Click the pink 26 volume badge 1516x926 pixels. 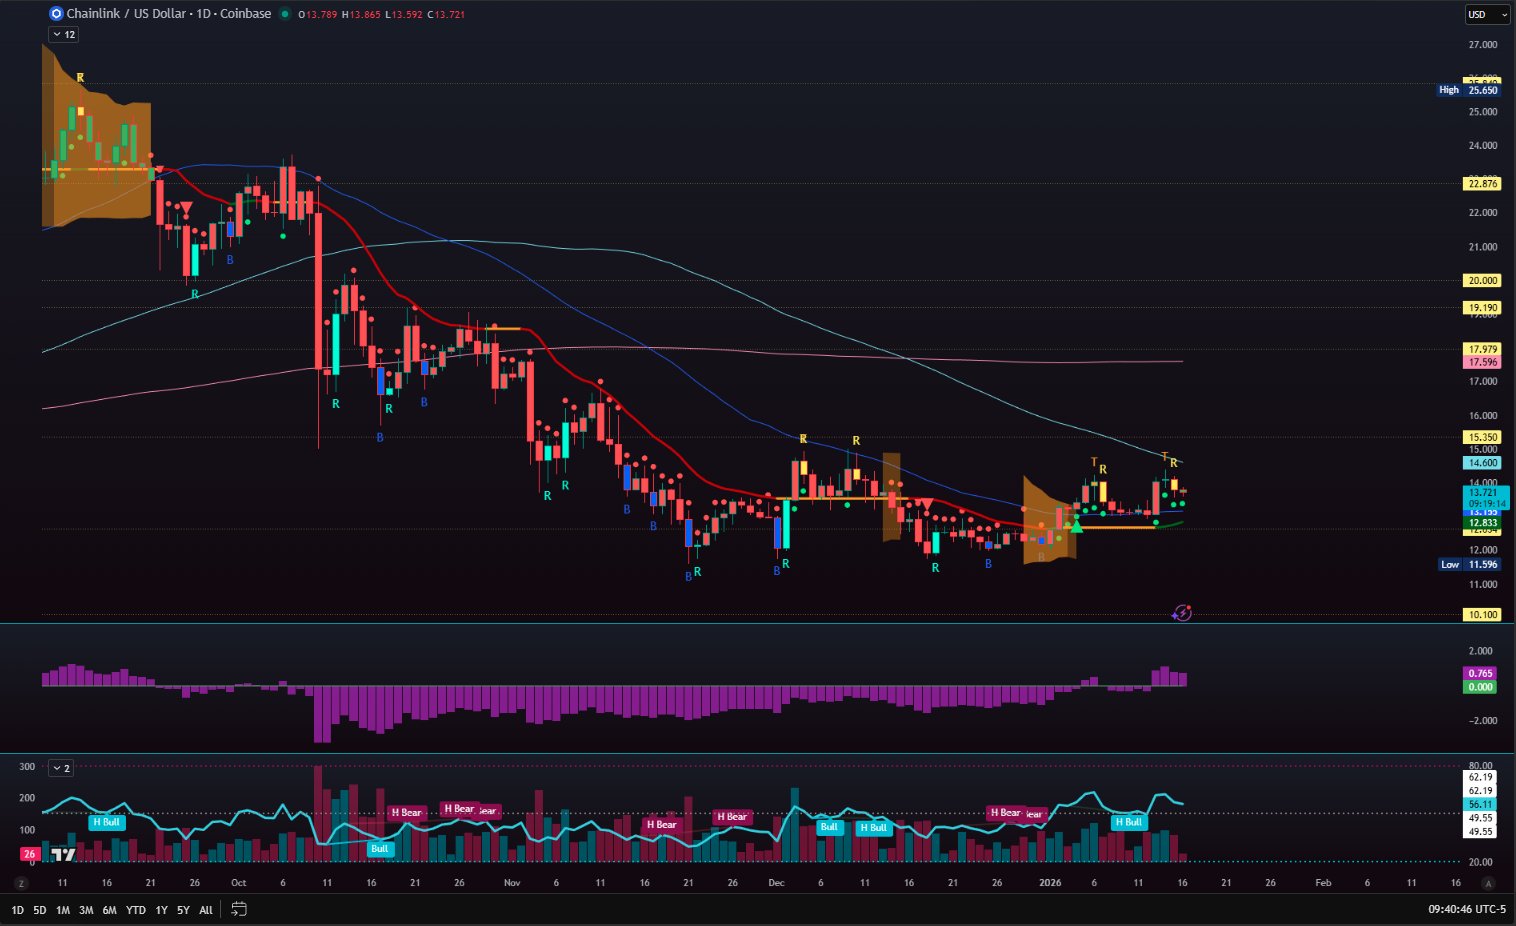[x=30, y=855]
